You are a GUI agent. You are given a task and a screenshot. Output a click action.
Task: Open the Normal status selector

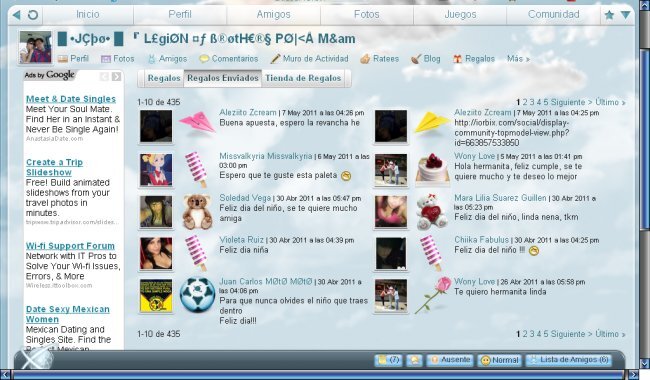tap(500, 360)
